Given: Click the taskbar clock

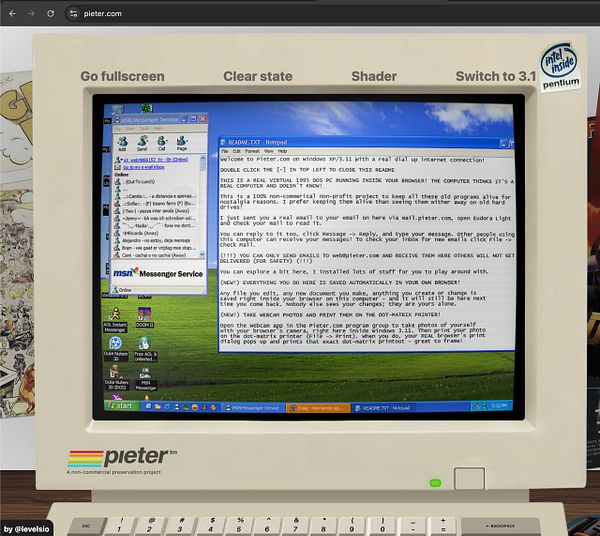Looking at the screenshot, I should coord(500,405).
